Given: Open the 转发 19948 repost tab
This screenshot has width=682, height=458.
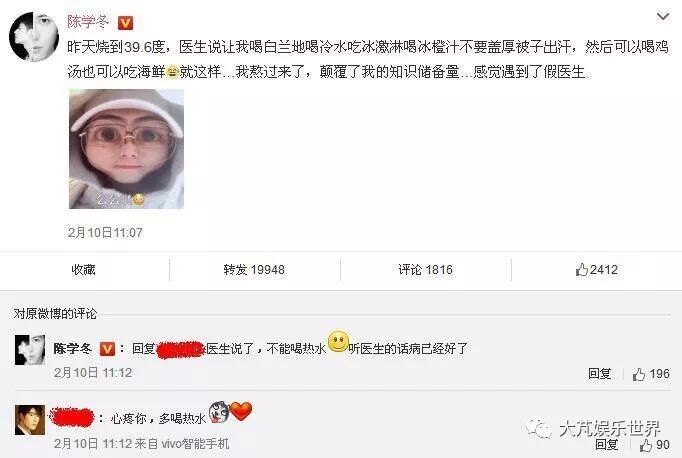Looking at the screenshot, I should [254, 270].
